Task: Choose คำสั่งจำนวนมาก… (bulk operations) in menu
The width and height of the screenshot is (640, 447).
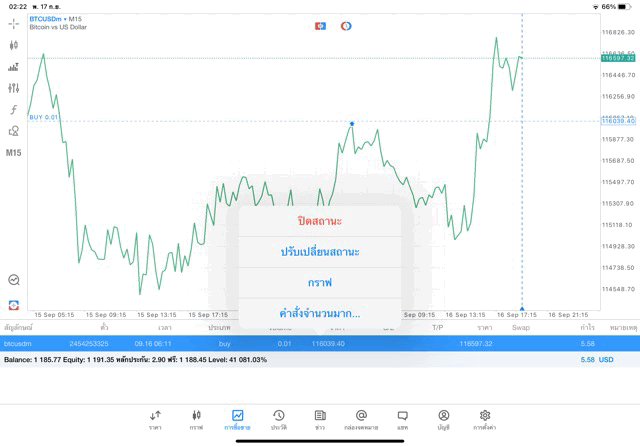Action: (x=320, y=314)
